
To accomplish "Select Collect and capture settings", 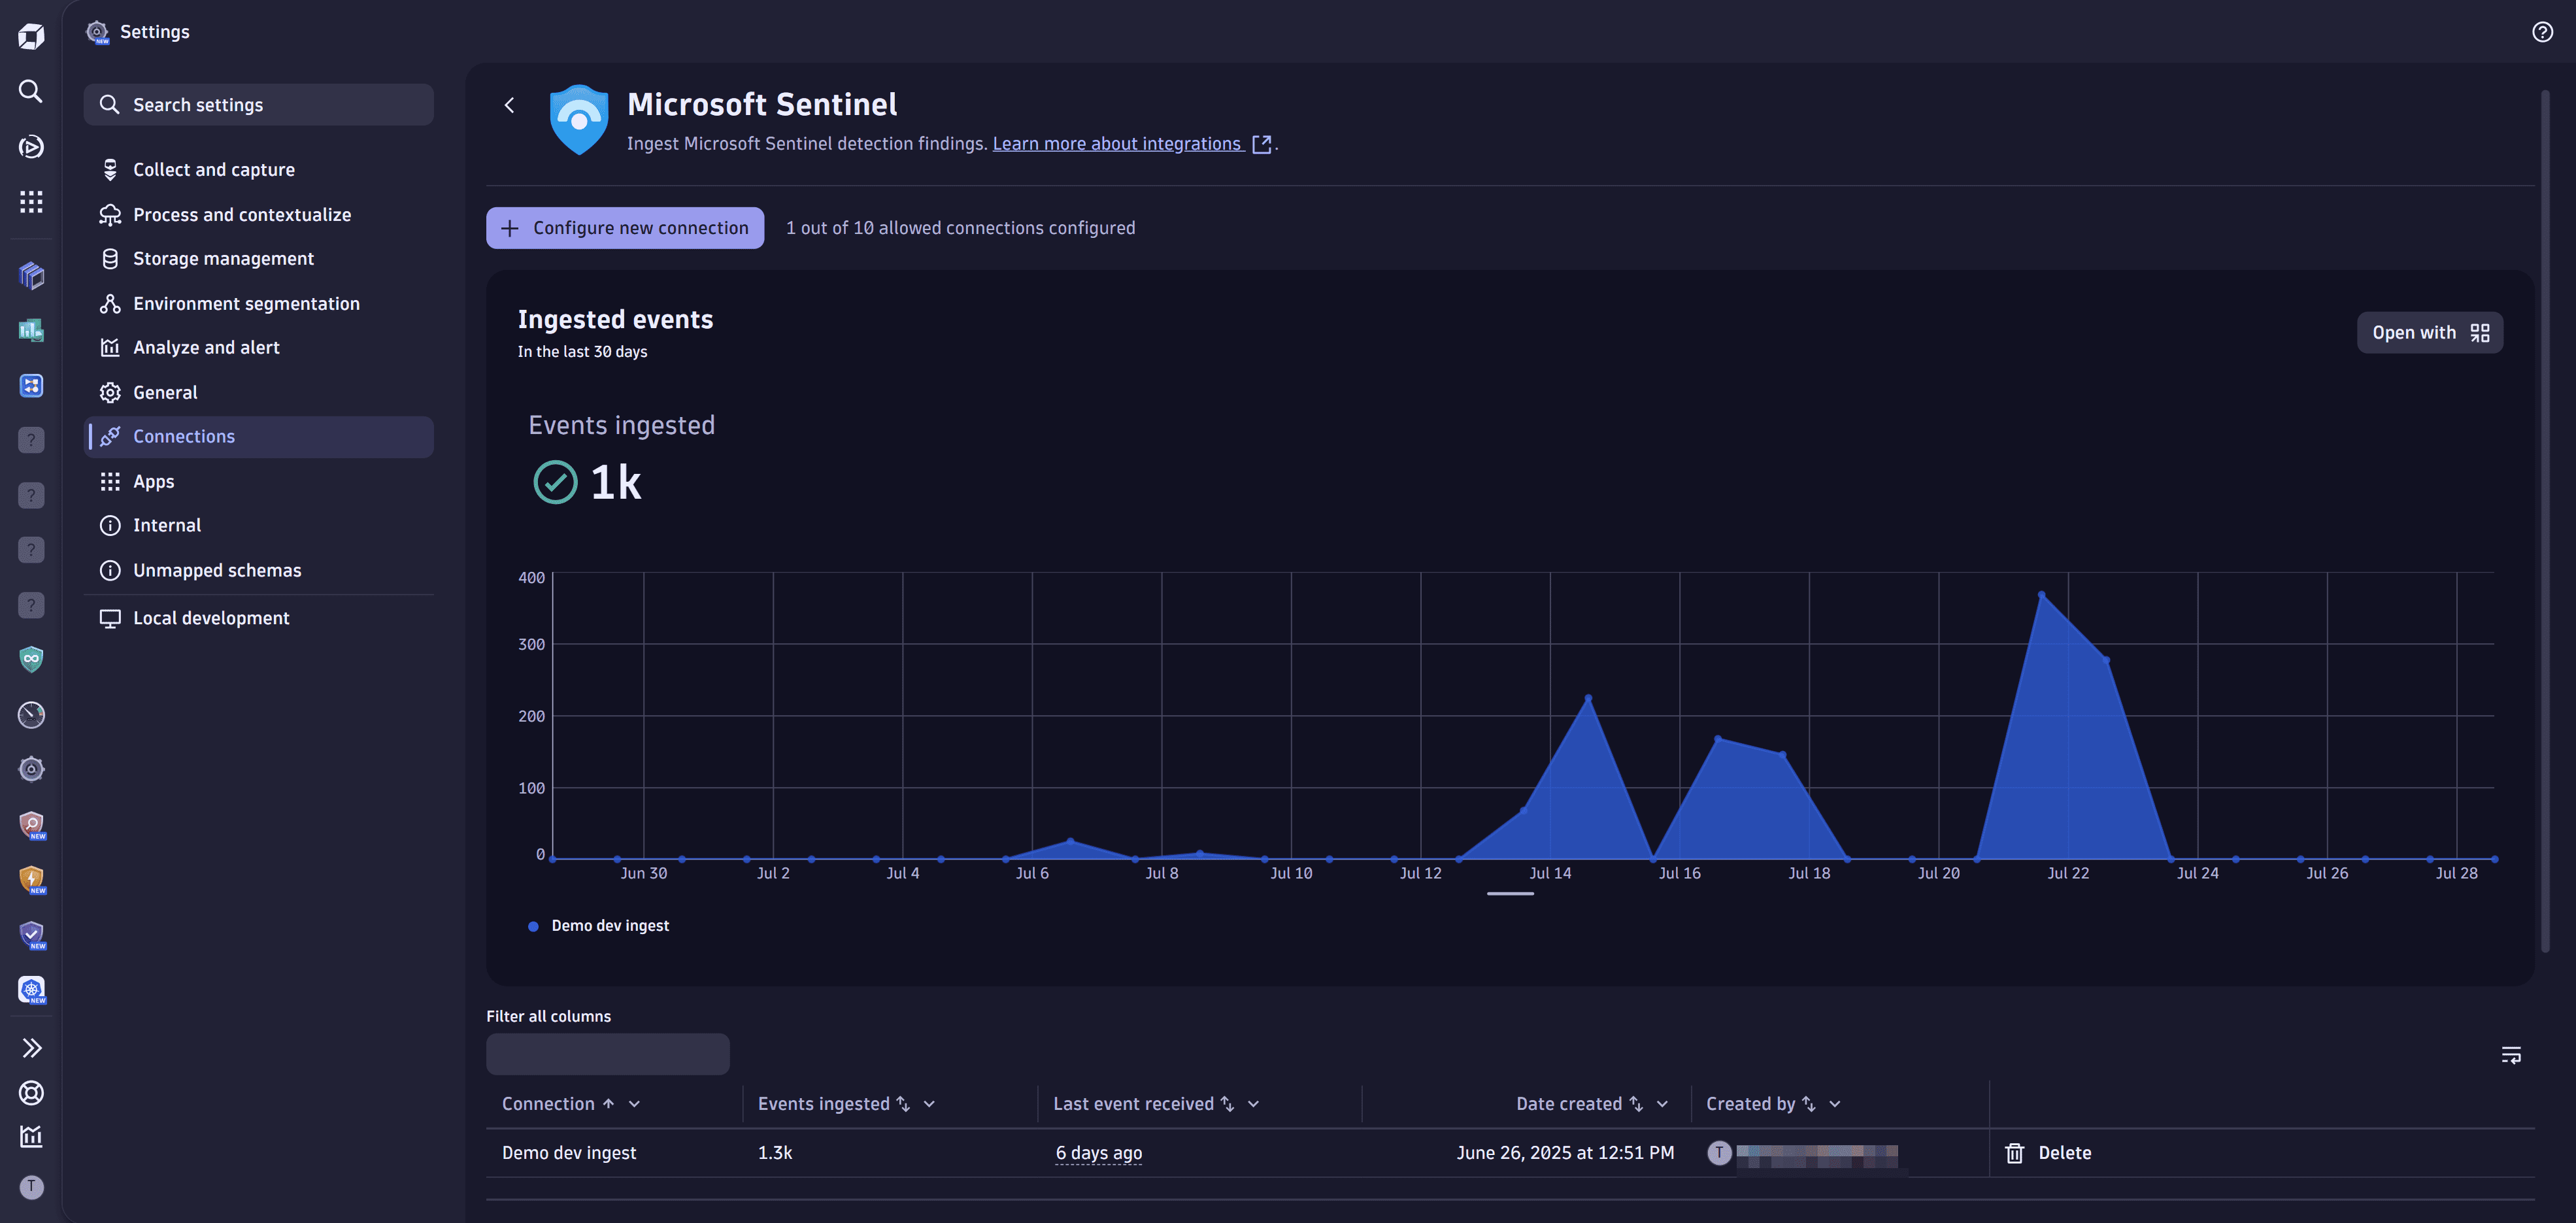I will (258, 170).
